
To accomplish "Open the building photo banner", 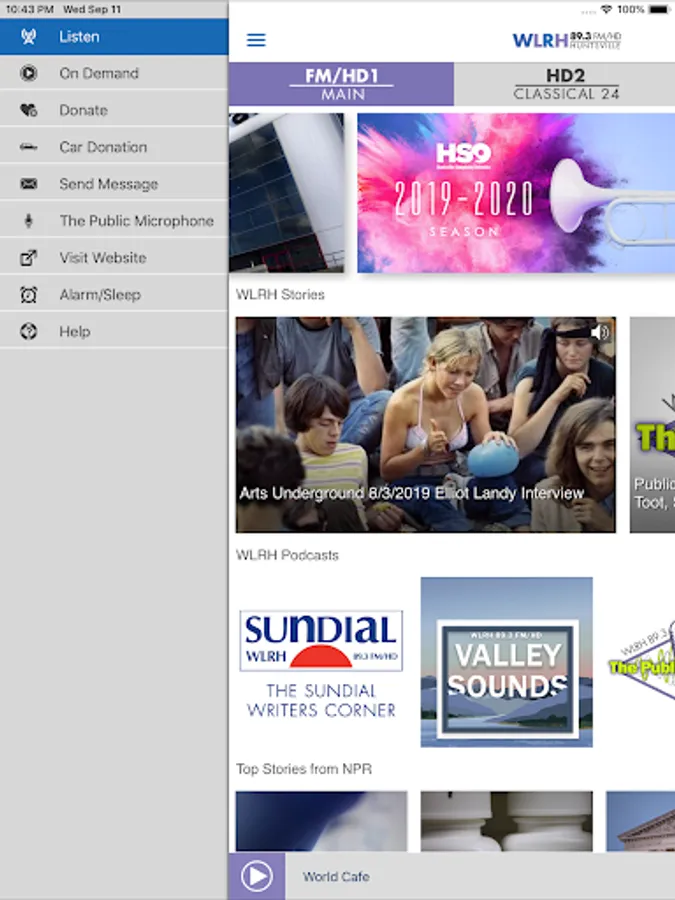I will (286, 193).
